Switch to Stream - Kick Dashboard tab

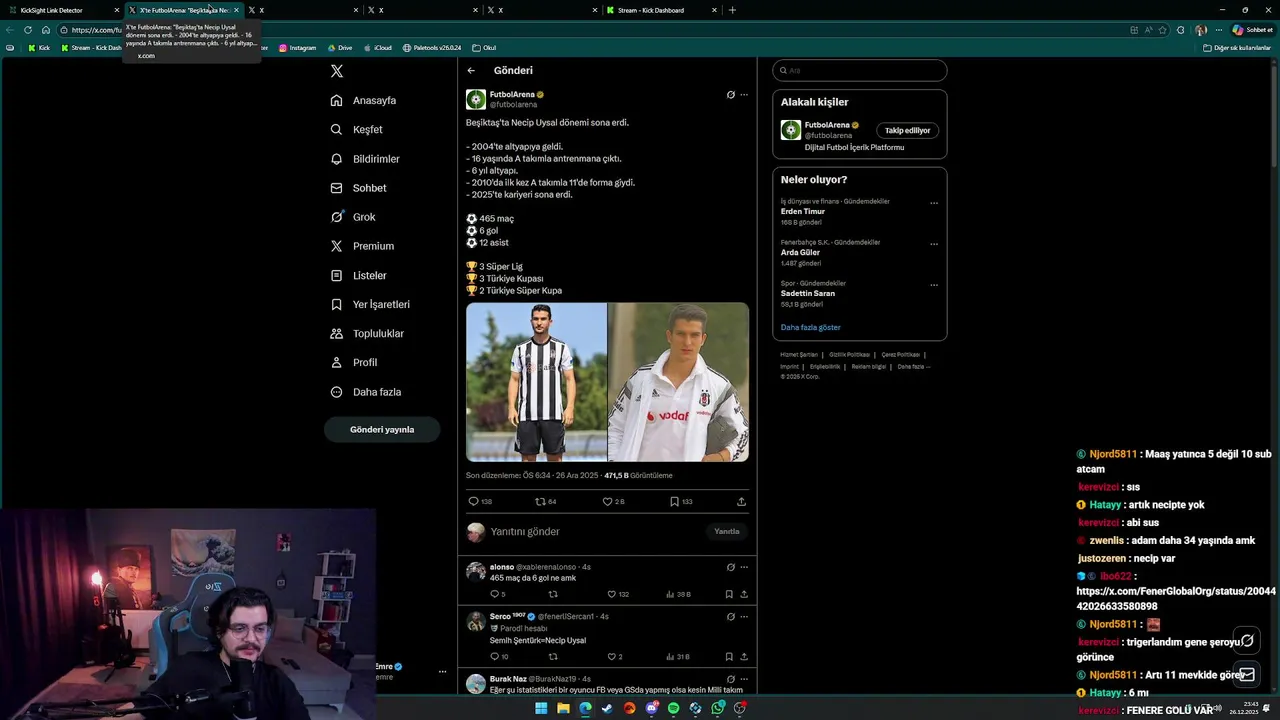[661, 10]
